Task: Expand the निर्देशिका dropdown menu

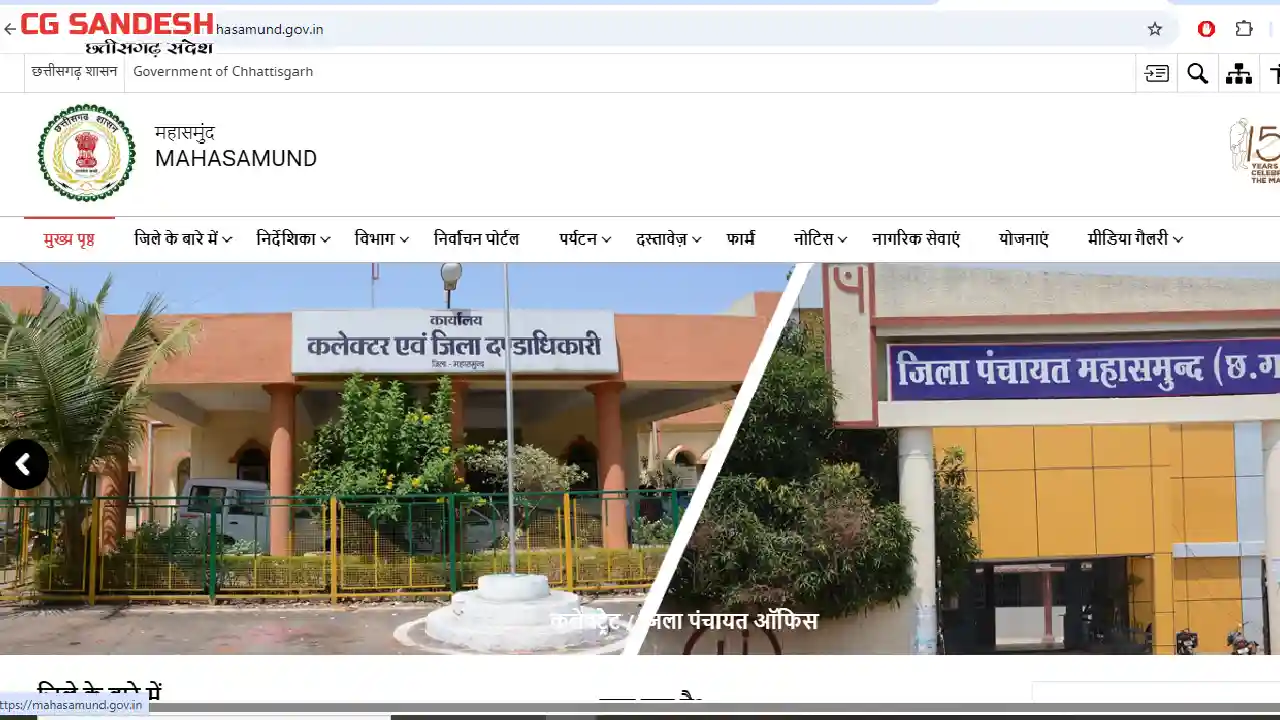Action: [x=293, y=239]
